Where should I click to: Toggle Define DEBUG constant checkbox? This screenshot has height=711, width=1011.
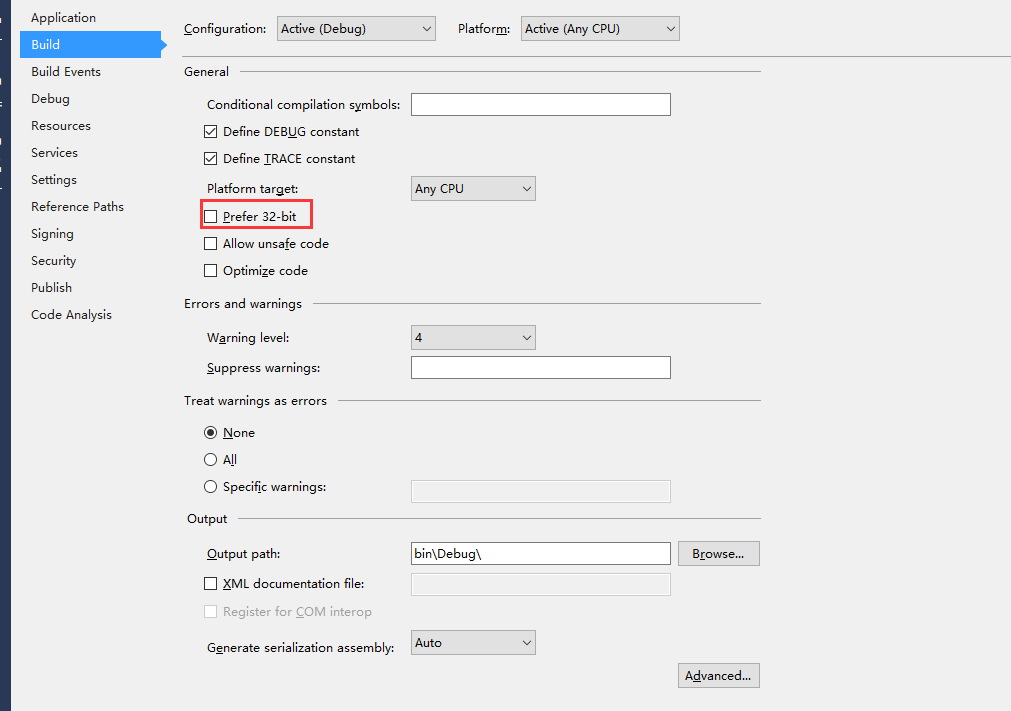(210, 131)
